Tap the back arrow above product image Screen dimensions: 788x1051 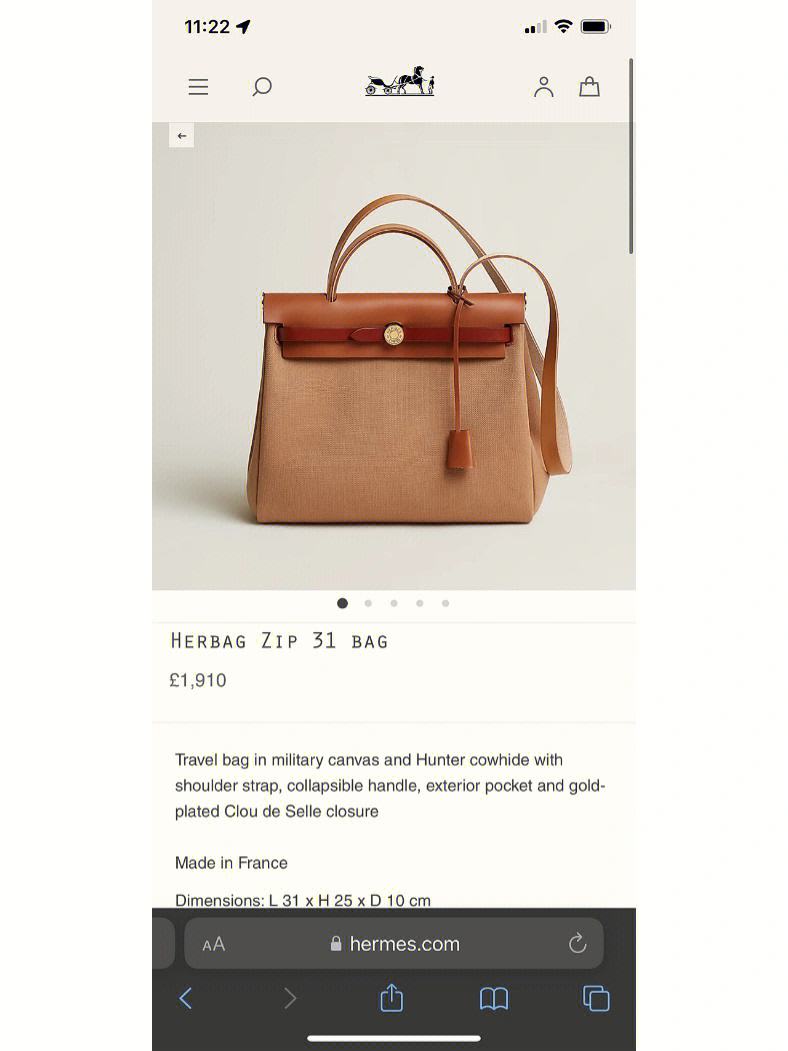(182, 135)
